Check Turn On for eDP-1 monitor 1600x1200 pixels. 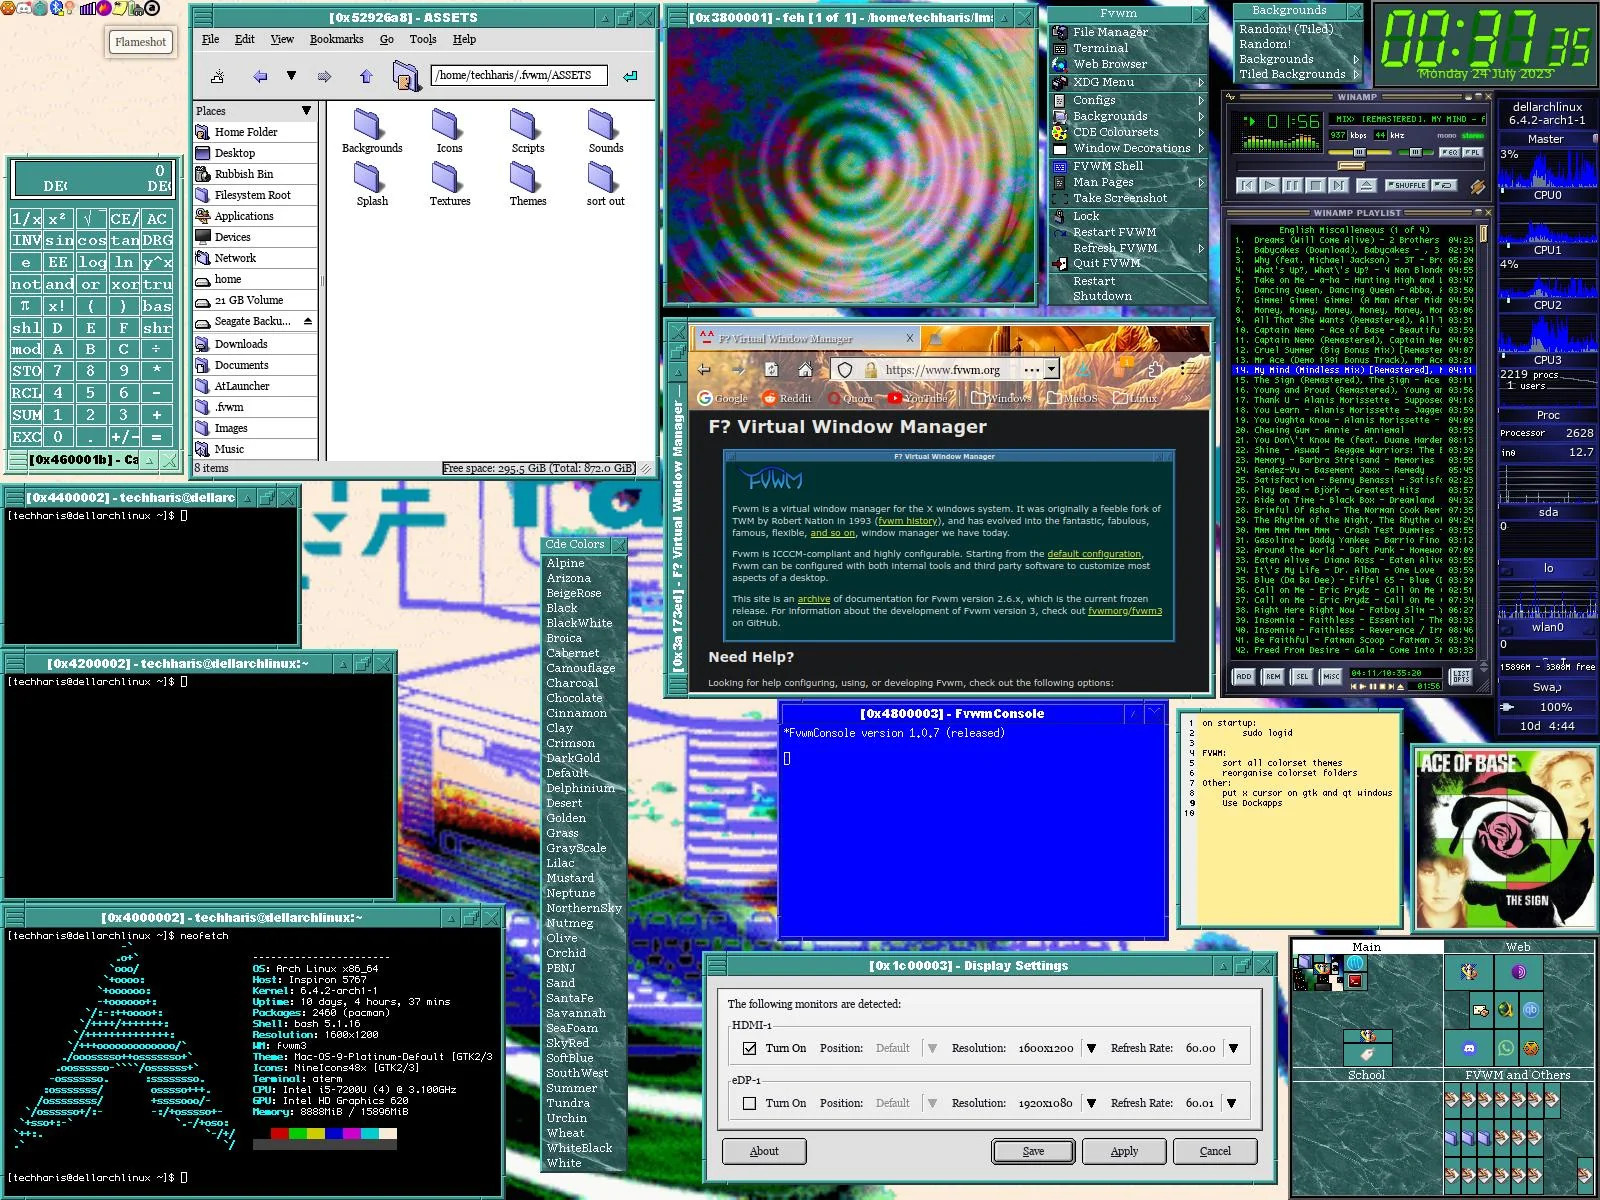tap(750, 1103)
